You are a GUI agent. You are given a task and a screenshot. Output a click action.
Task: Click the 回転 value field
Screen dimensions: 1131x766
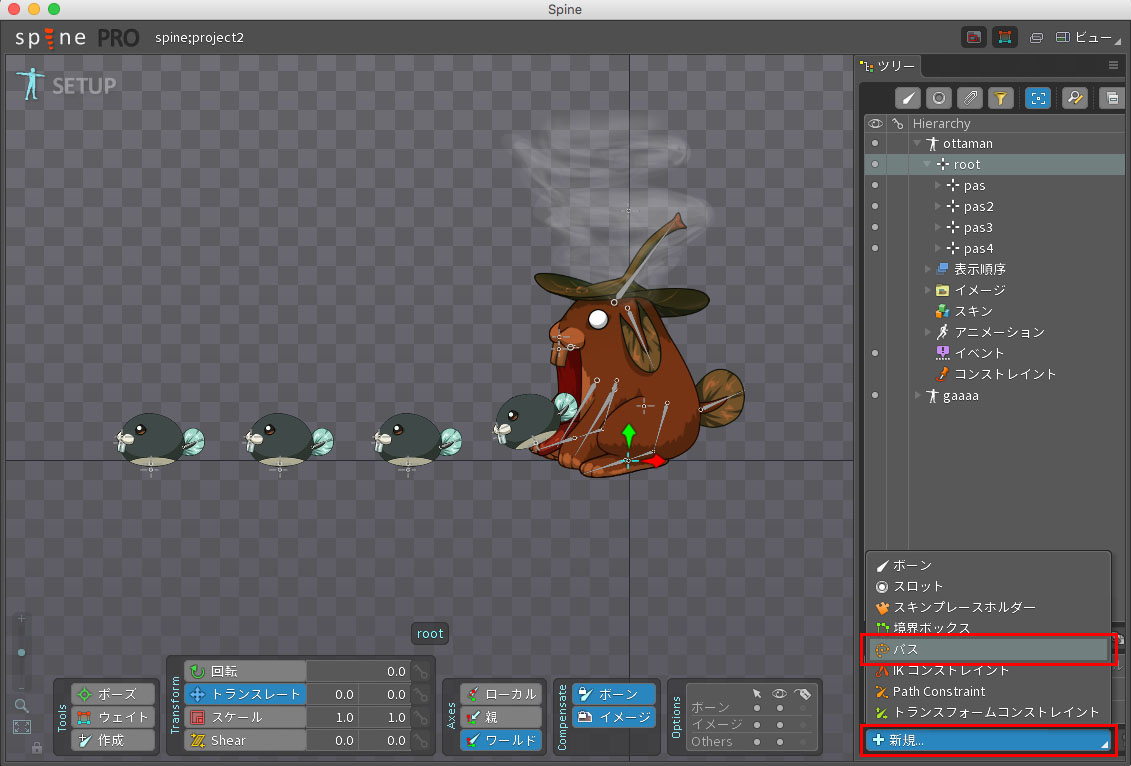(x=358, y=672)
